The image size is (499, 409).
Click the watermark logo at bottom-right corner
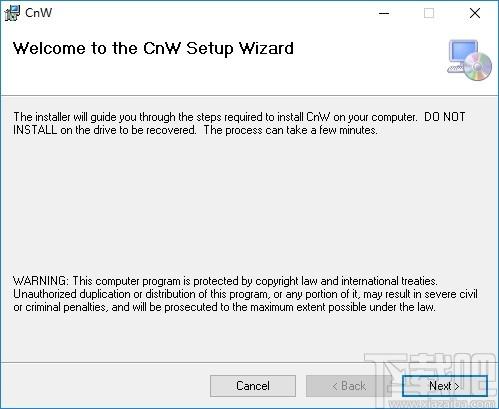click(x=432, y=382)
